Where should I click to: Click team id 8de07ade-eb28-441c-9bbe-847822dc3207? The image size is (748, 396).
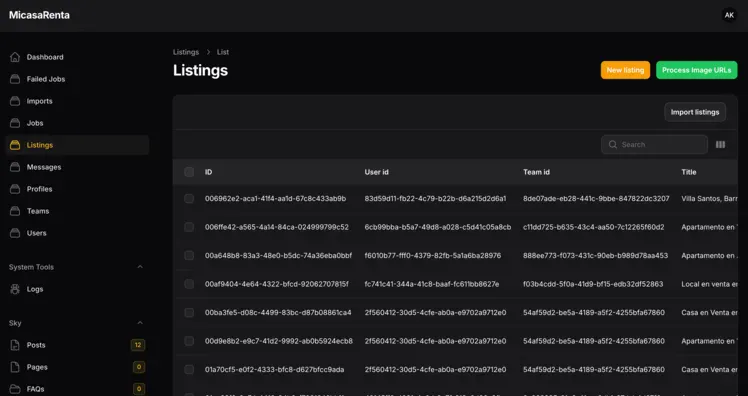(x=596, y=198)
